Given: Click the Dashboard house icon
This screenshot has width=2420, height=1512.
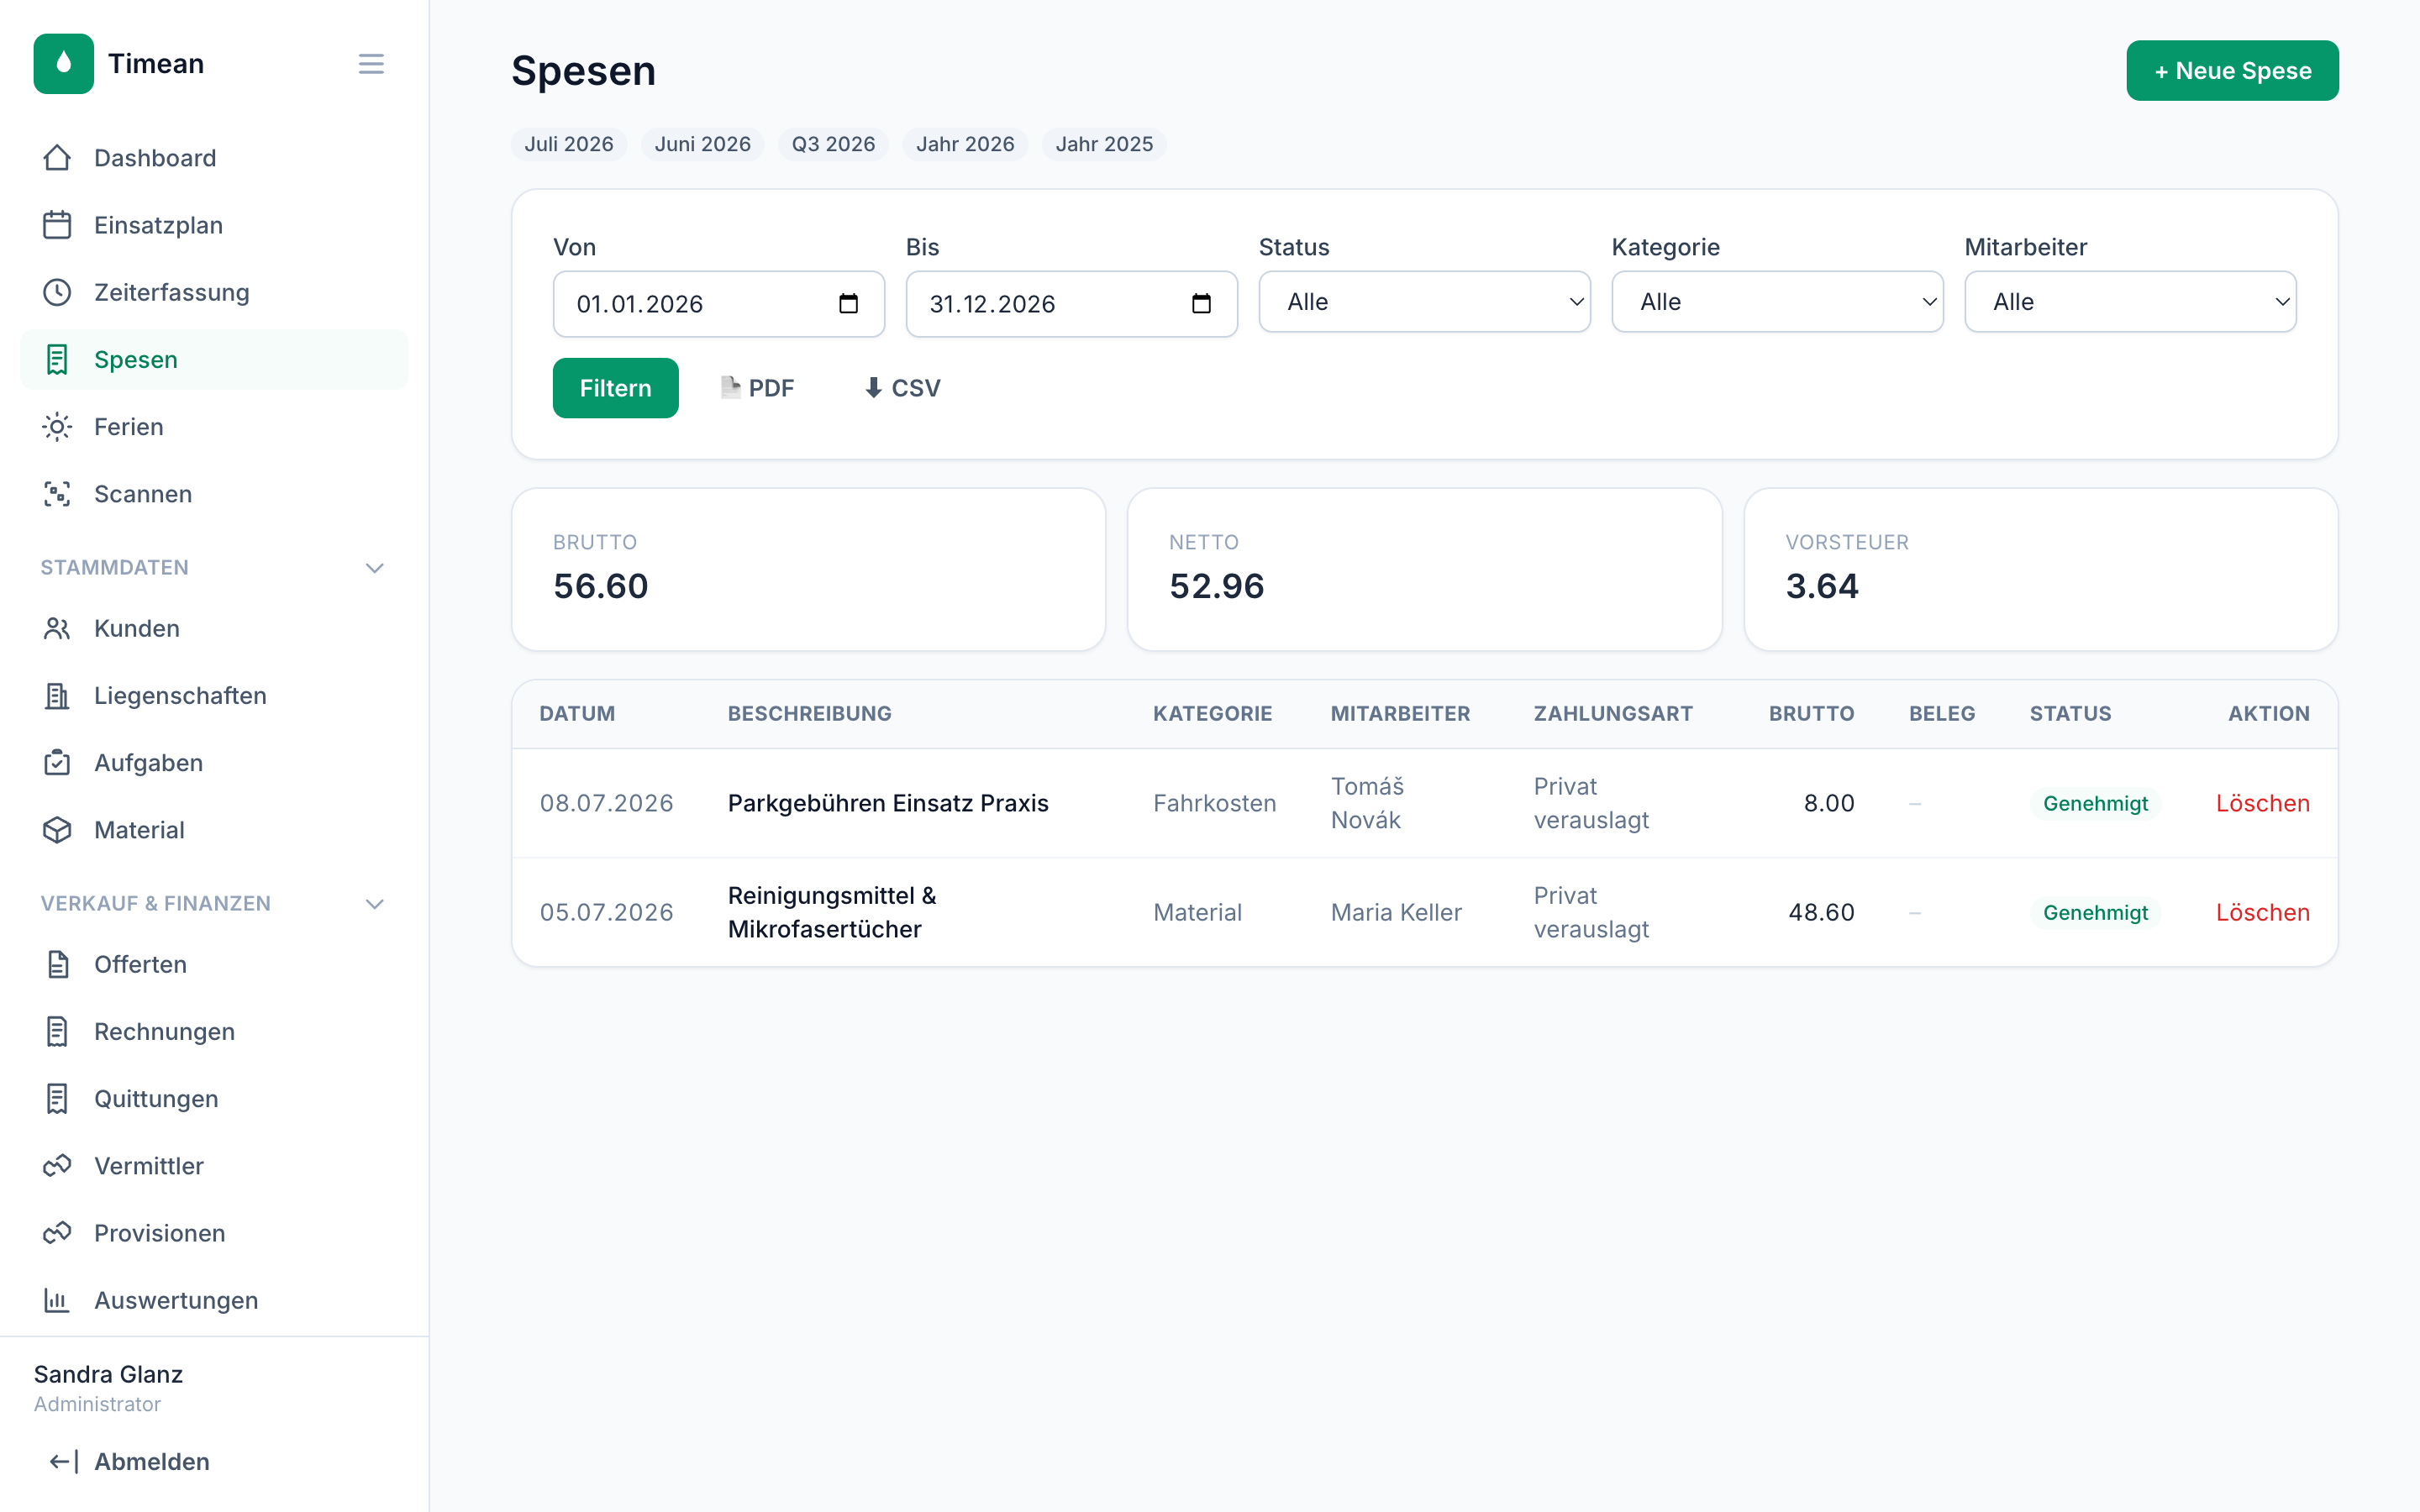Looking at the screenshot, I should 57,158.
